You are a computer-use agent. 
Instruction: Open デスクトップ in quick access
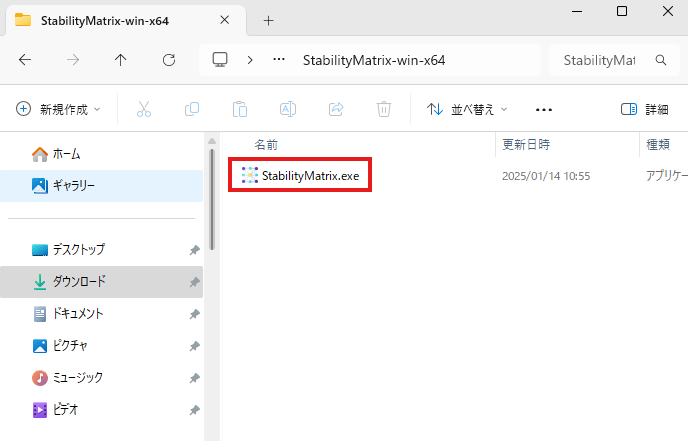[101, 250]
